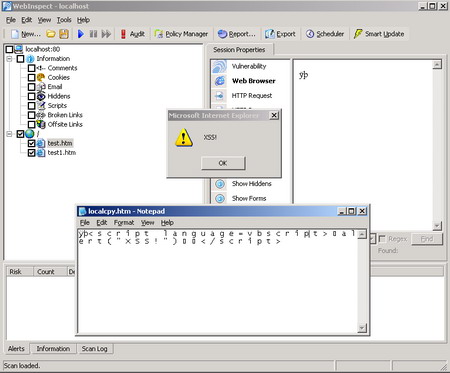Switch to the Information bottom tab
450x373 pixels.
tap(53, 349)
